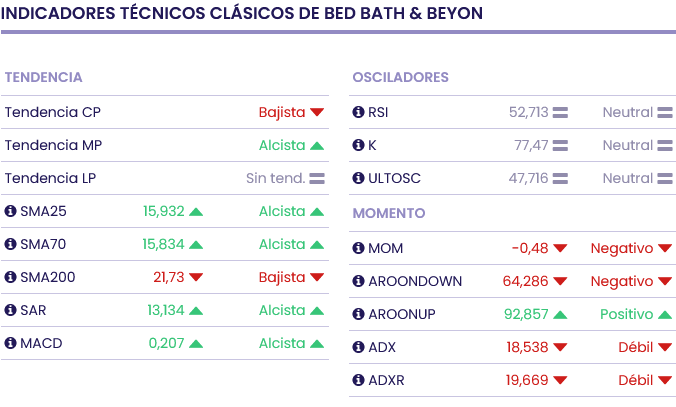Image resolution: width=676 pixels, height=407 pixels.
Task: Click the info icon beside SMA25
Action: [10, 211]
